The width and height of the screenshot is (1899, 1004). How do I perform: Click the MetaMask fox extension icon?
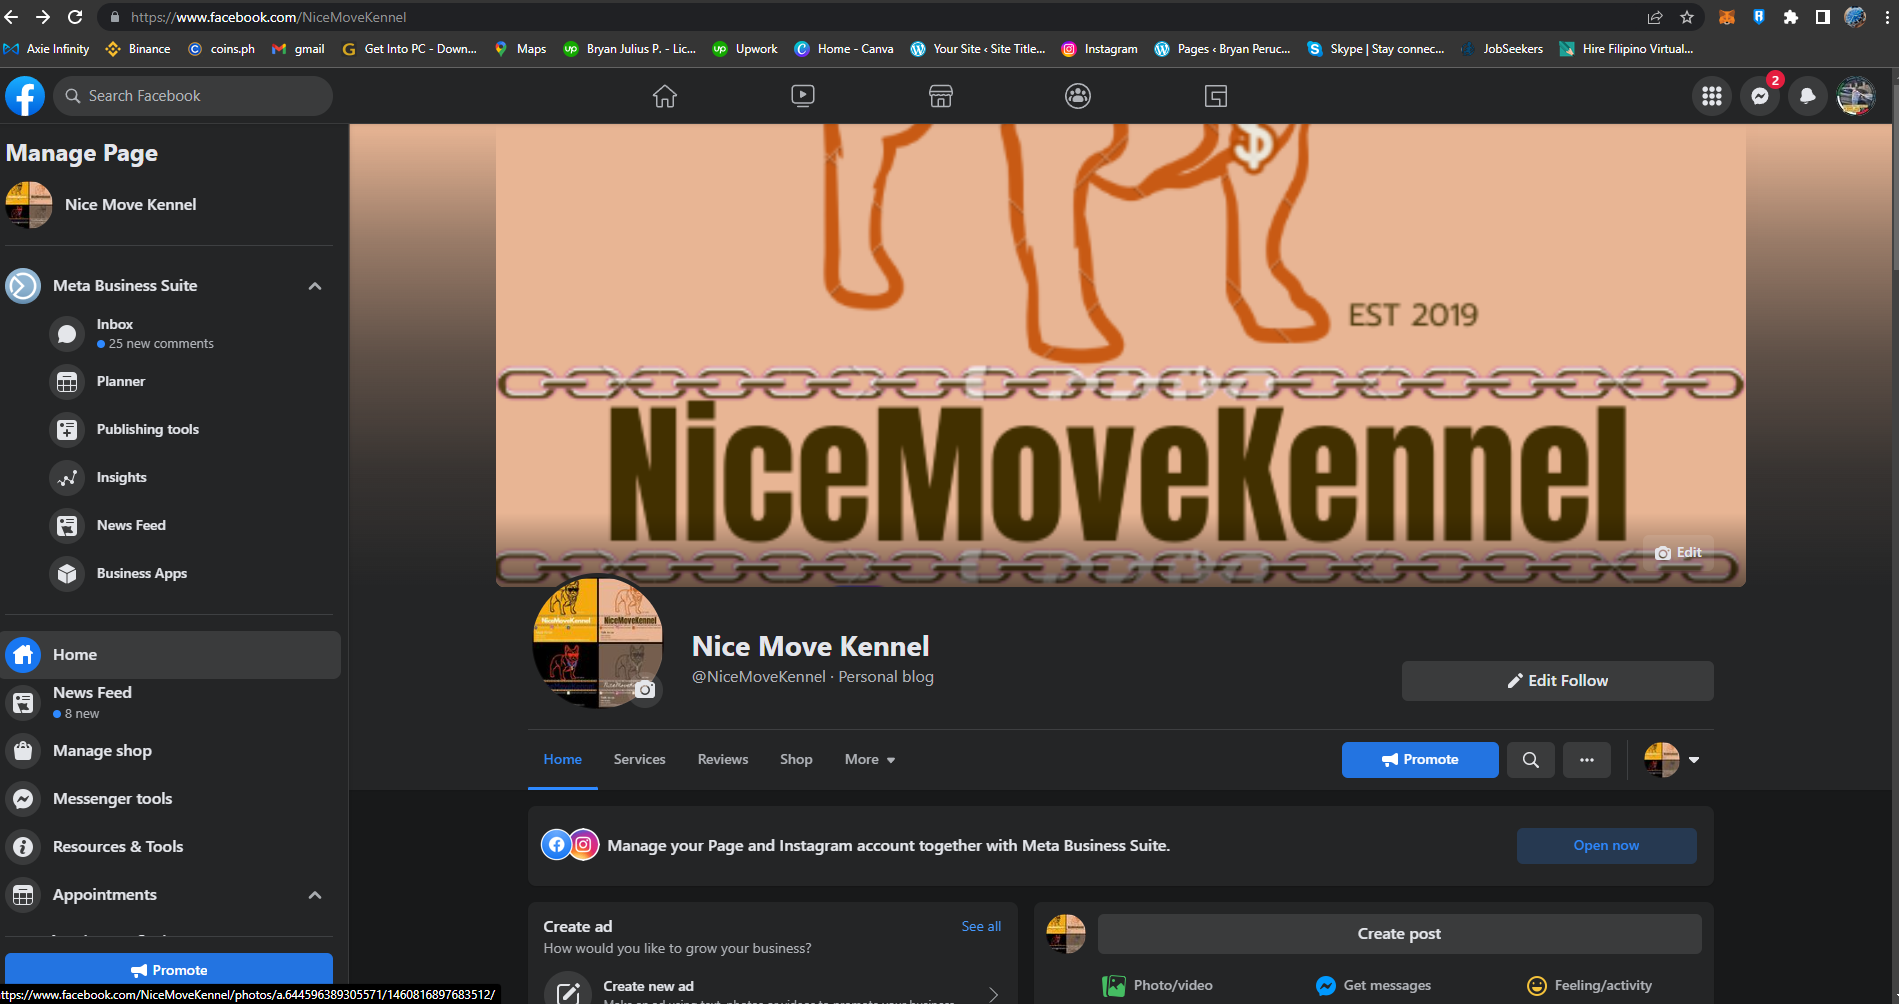tap(1727, 17)
